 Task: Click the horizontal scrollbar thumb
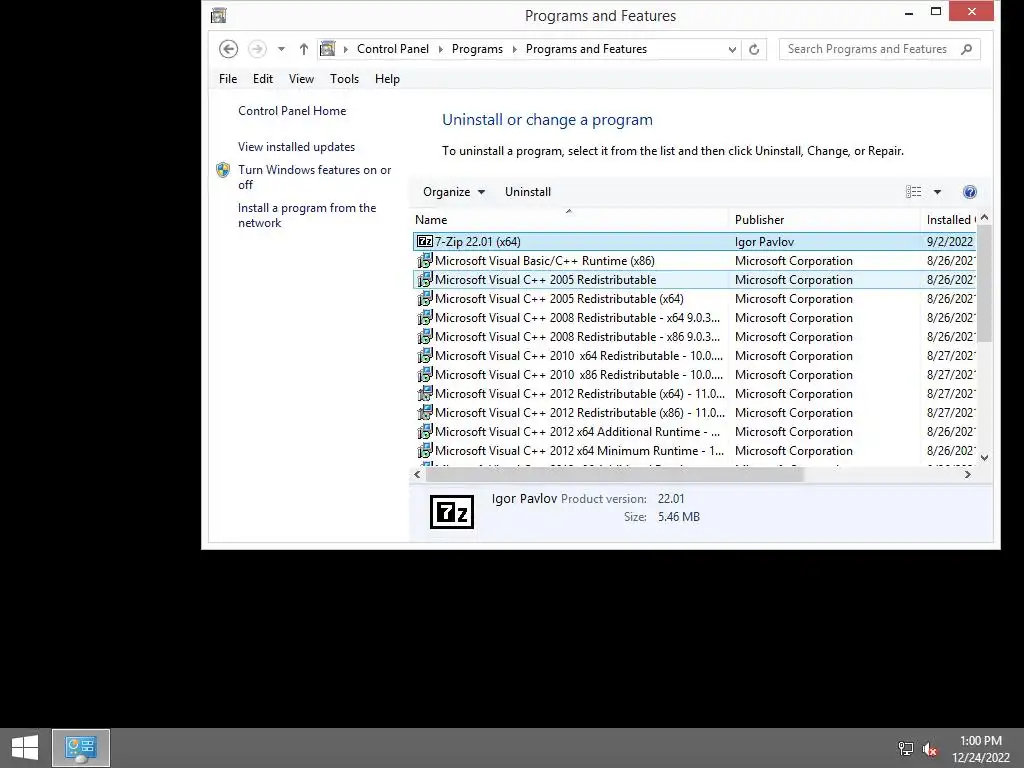click(614, 475)
